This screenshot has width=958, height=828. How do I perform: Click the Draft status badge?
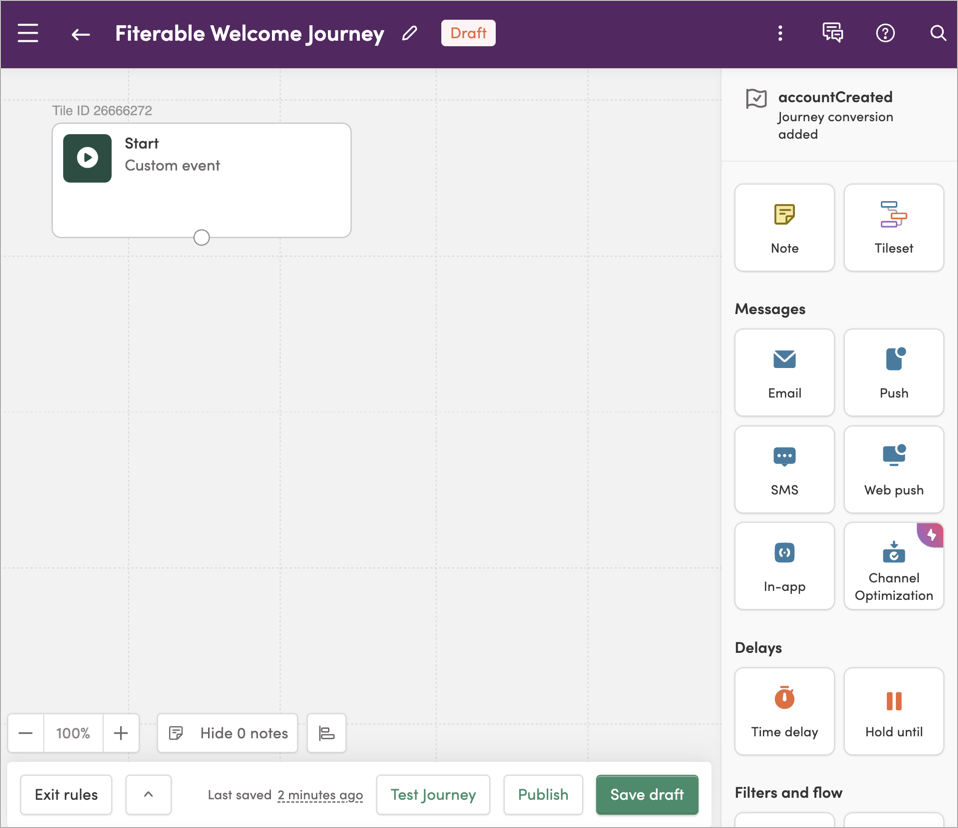coord(469,33)
